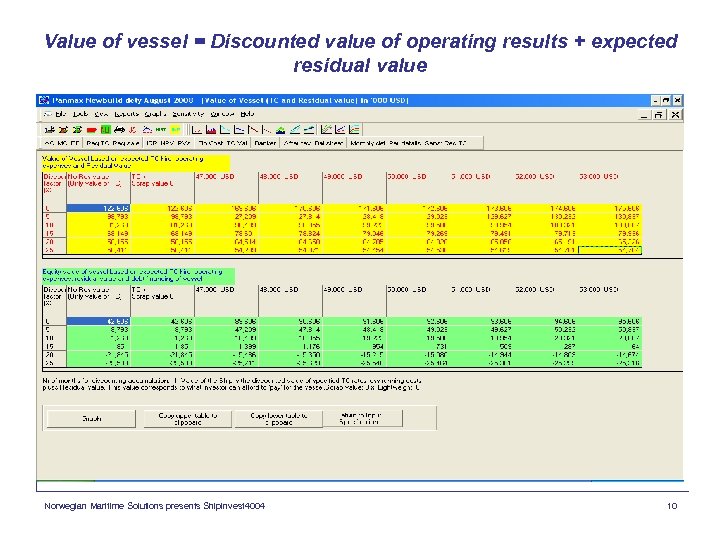This screenshot has width=720, height=540.
Task: Open the File menu
Action: (x=61, y=114)
